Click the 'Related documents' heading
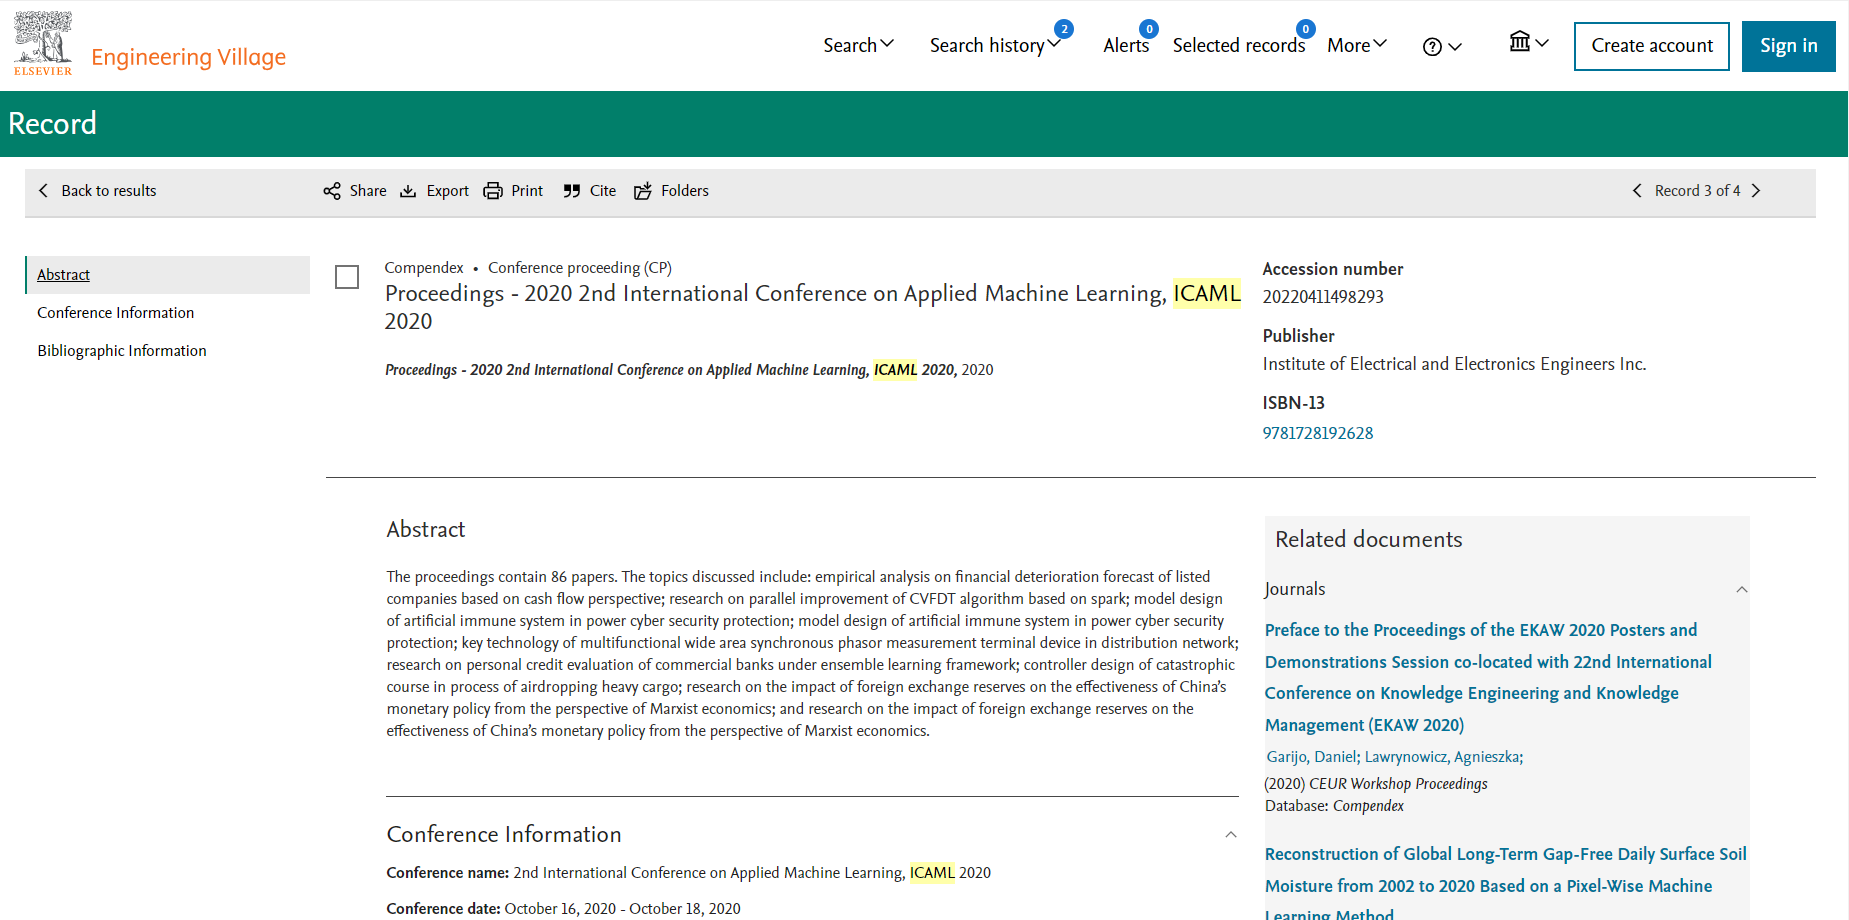Screen dimensions: 1849x920 1368,540
